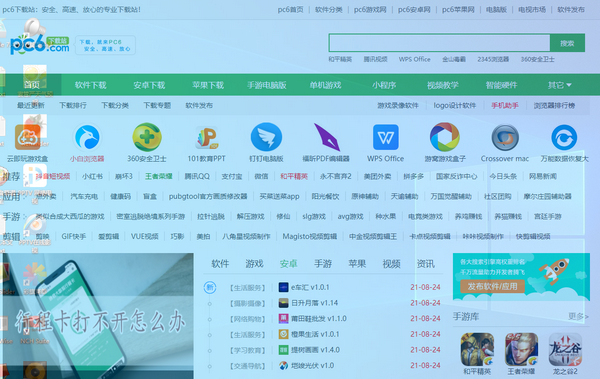The width and height of the screenshot is (600, 379).
Task: Click the pc6游戏网 top link
Action: pyautogui.click(x=370, y=10)
